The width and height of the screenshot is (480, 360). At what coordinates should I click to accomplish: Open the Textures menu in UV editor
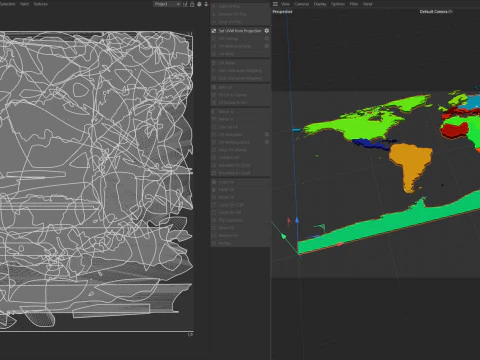[40, 4]
